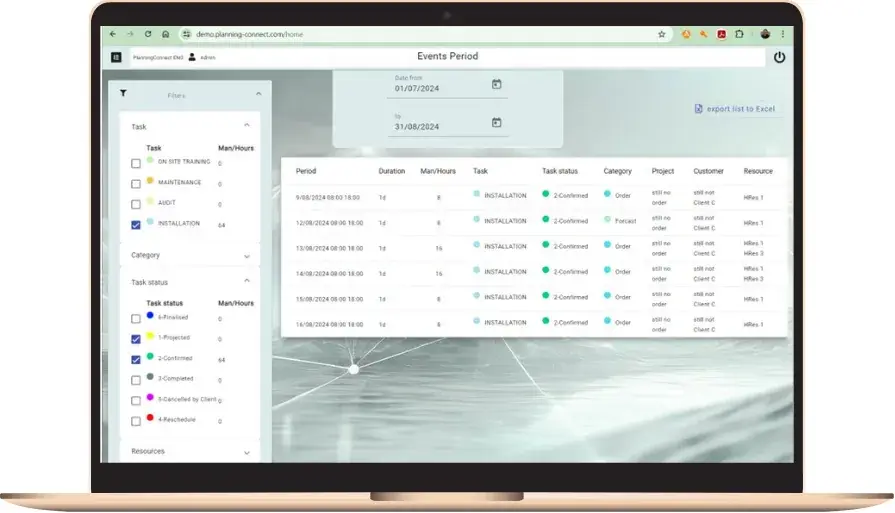The image size is (895, 513).
Task: Sort by the Man/Hours table column header
Action: [x=438, y=171]
